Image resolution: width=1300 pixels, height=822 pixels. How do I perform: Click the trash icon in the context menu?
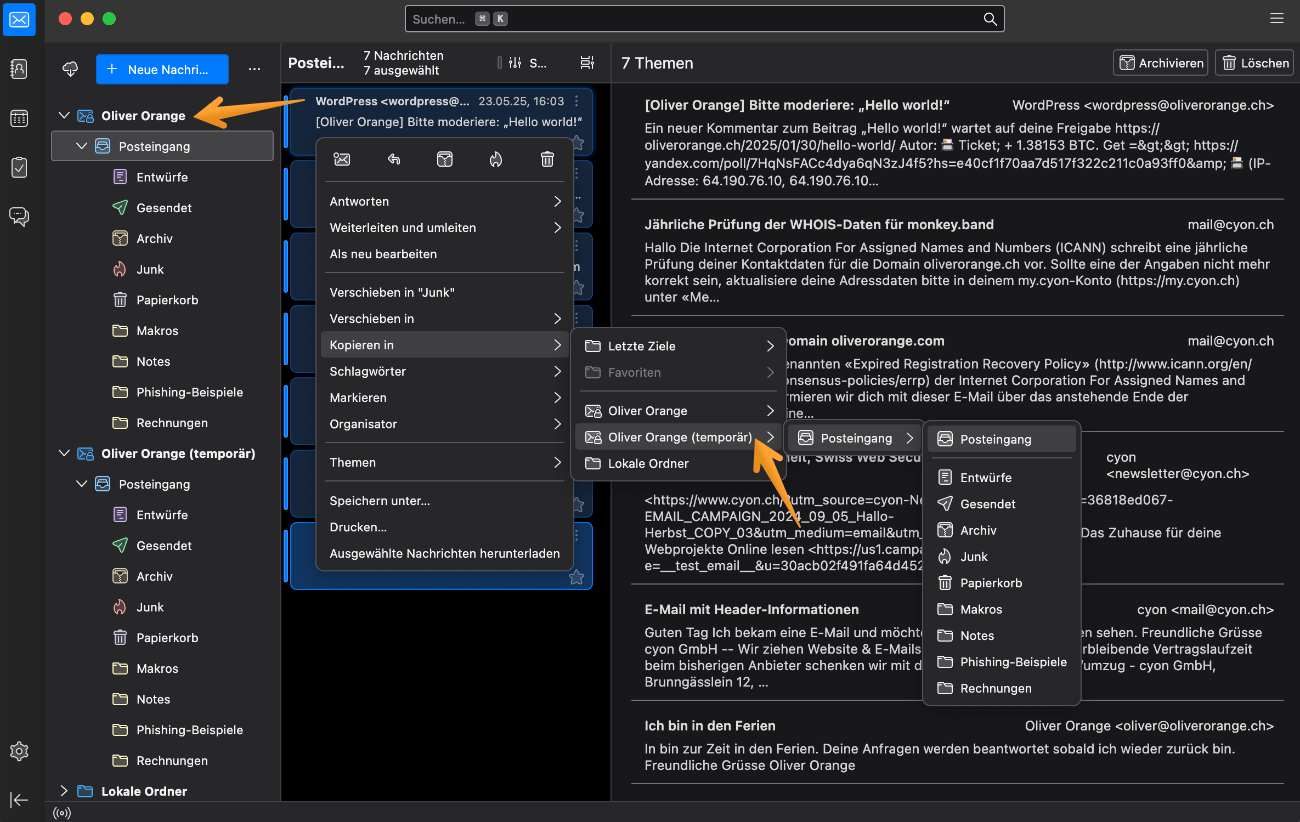[547, 159]
